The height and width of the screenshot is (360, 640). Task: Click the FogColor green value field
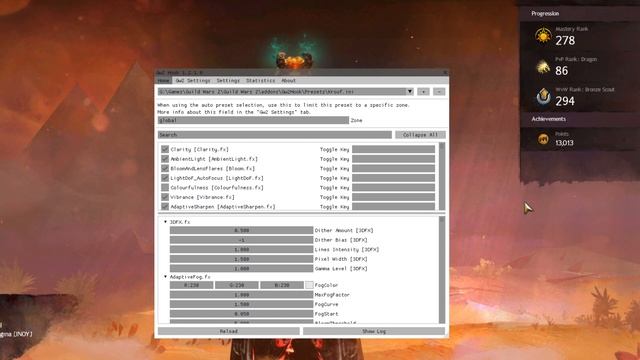pos(237,285)
